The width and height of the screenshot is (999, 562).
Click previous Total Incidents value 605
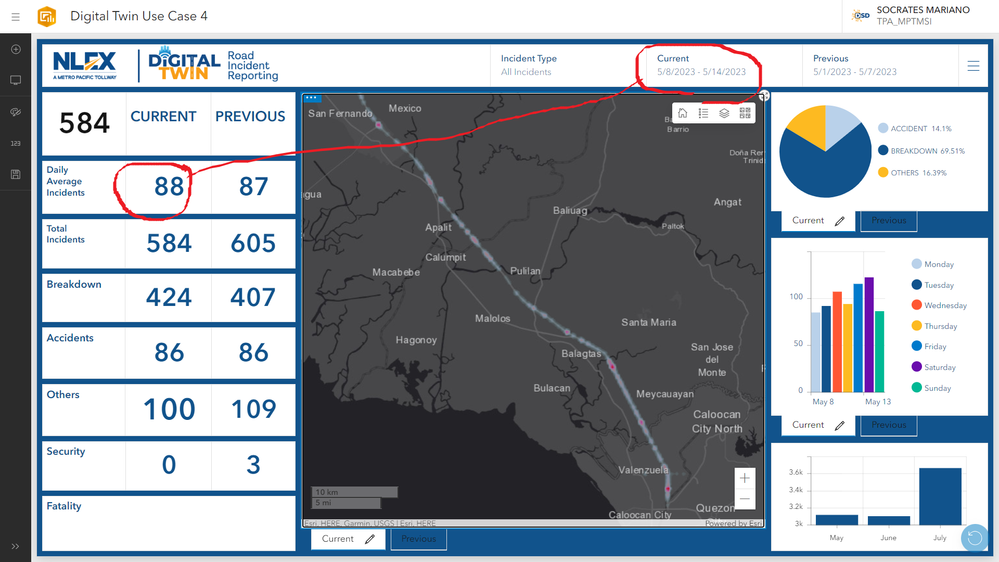[x=253, y=243]
